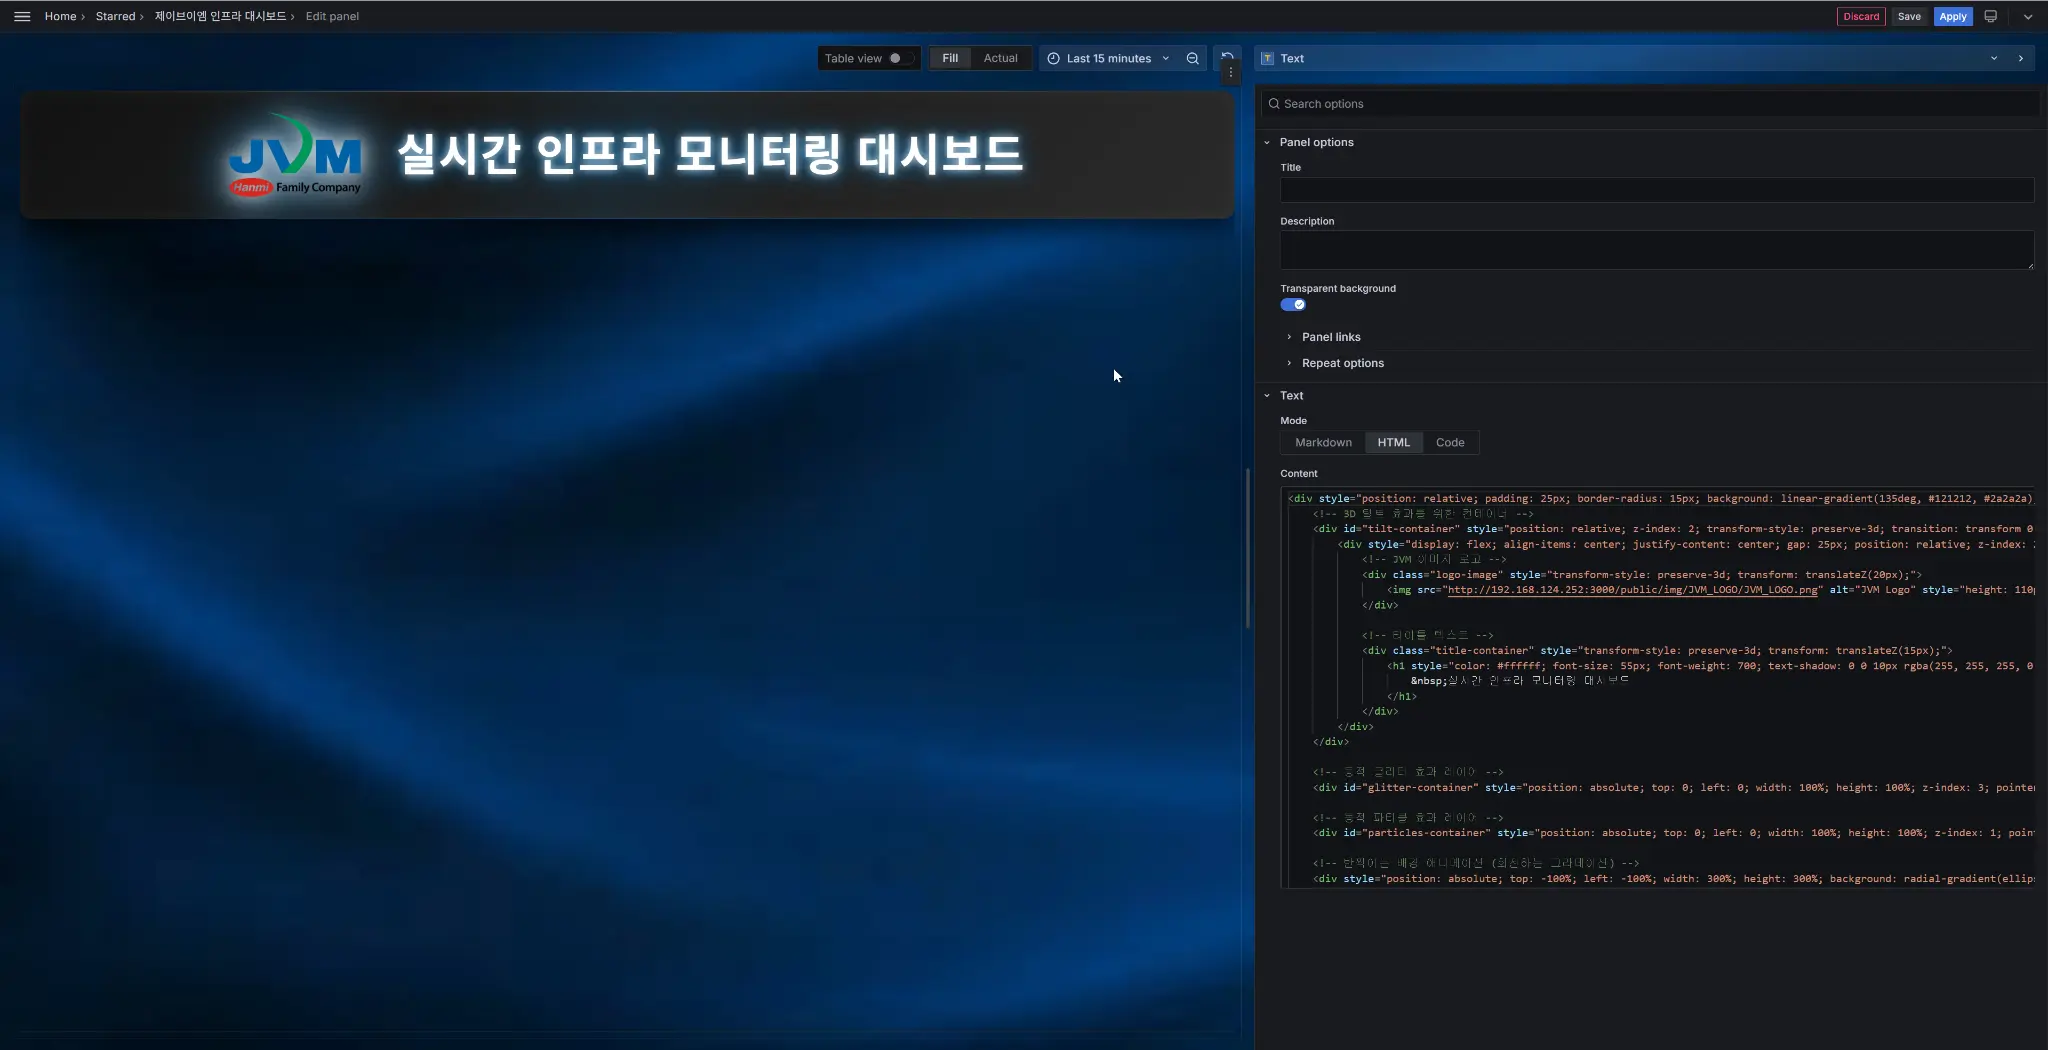This screenshot has width=2048, height=1050.
Task: Apply the panel changes
Action: 1951,16
